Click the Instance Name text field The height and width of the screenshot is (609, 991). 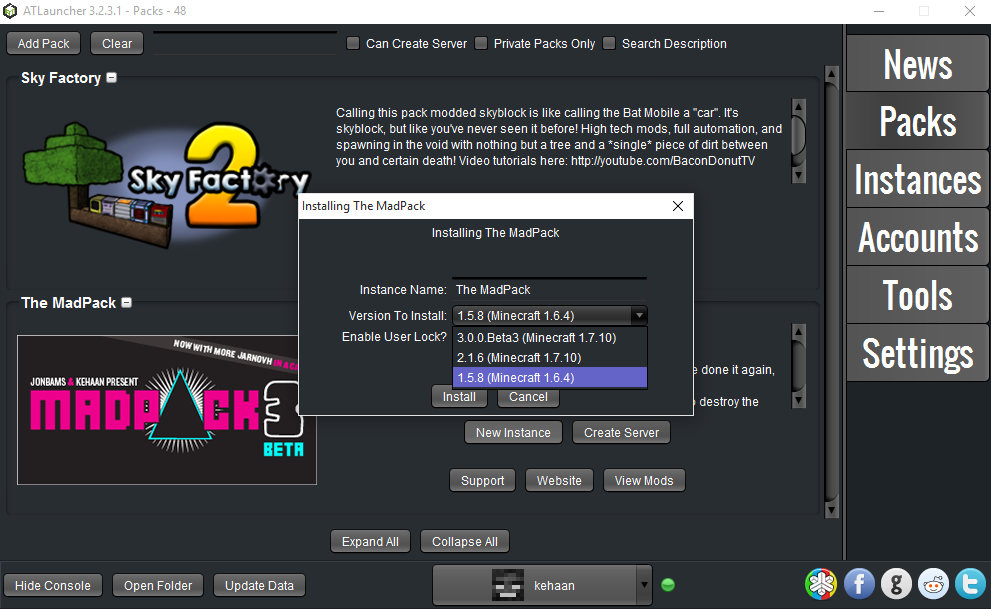550,289
